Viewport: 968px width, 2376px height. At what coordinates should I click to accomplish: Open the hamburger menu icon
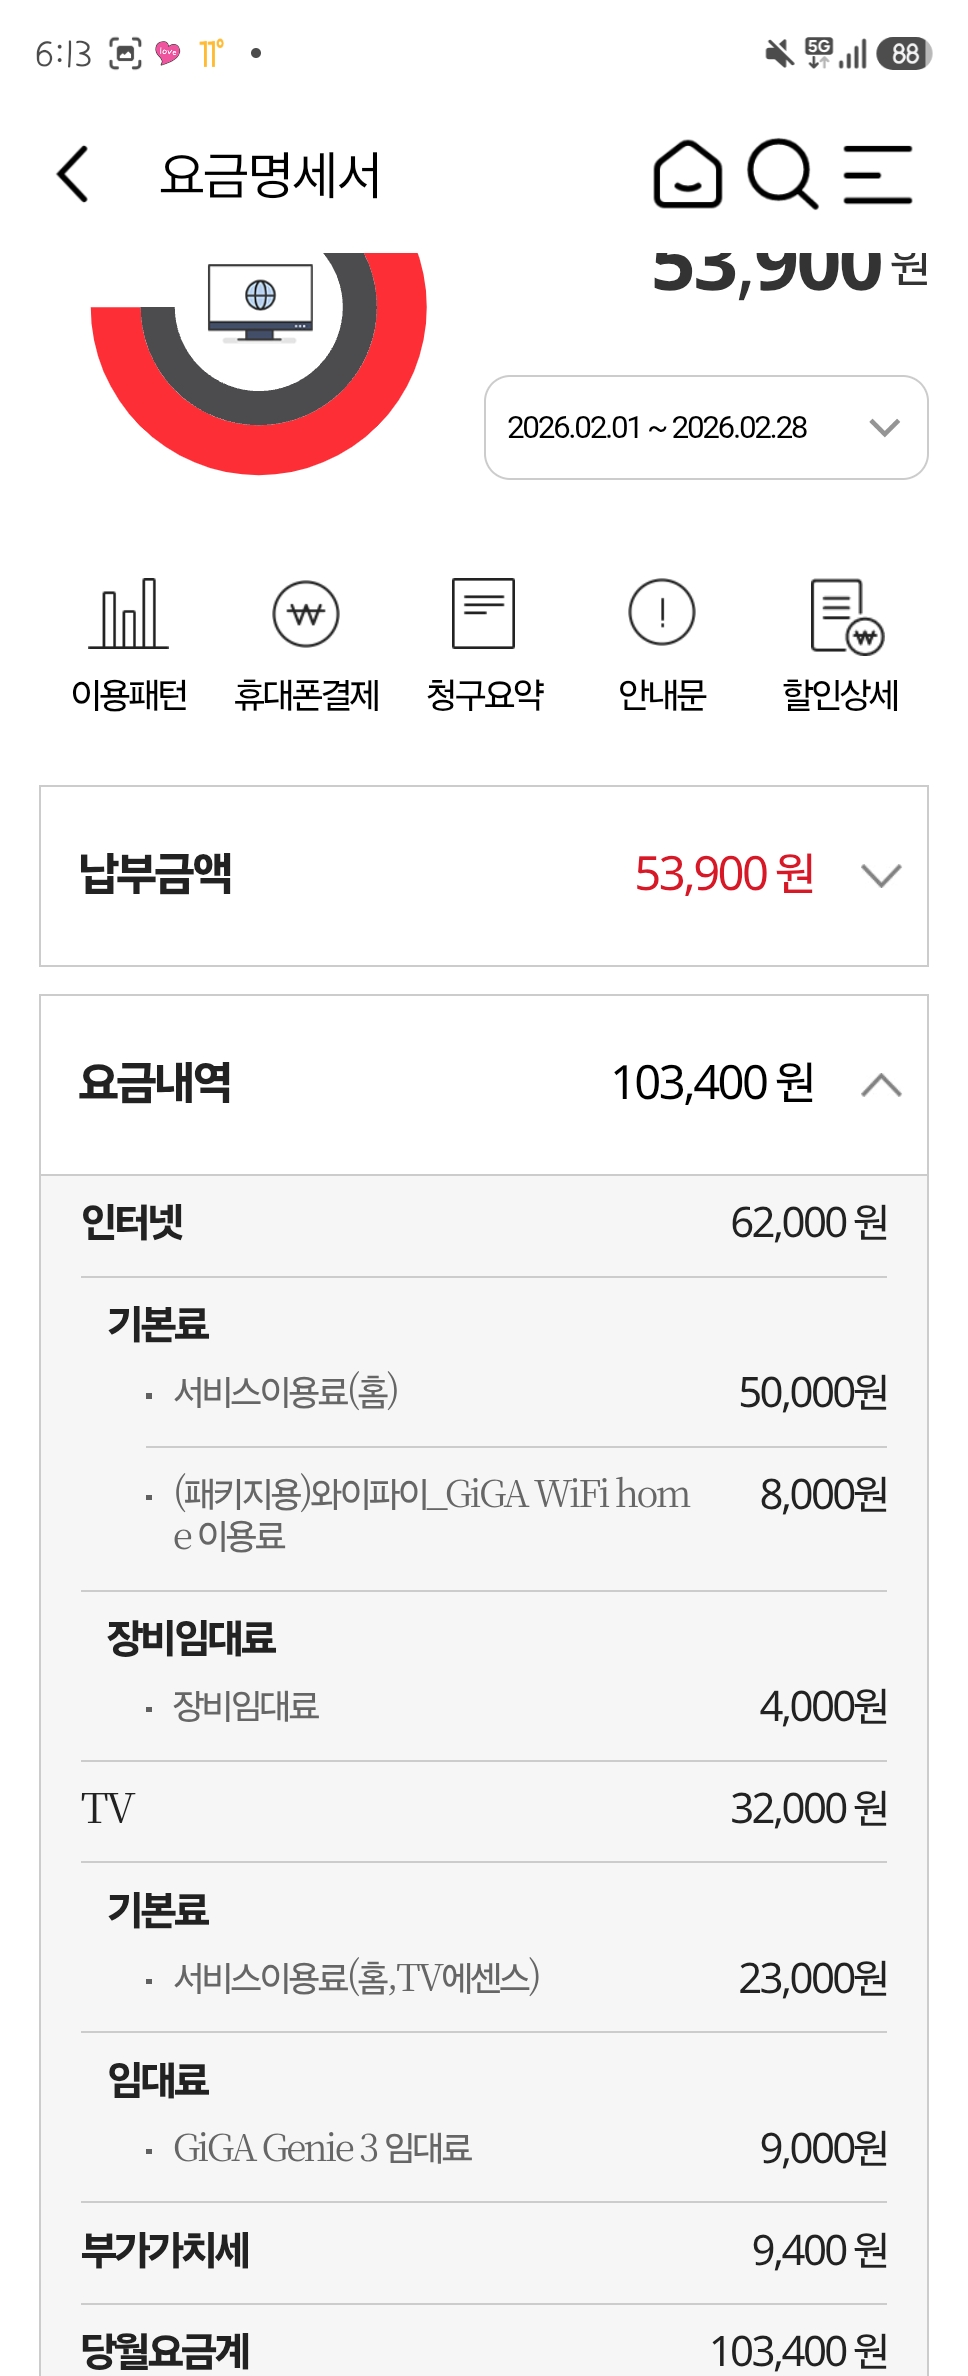877,174
